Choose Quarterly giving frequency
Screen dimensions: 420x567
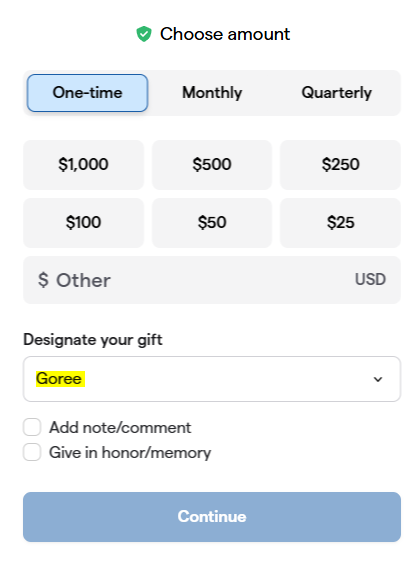[336, 93]
